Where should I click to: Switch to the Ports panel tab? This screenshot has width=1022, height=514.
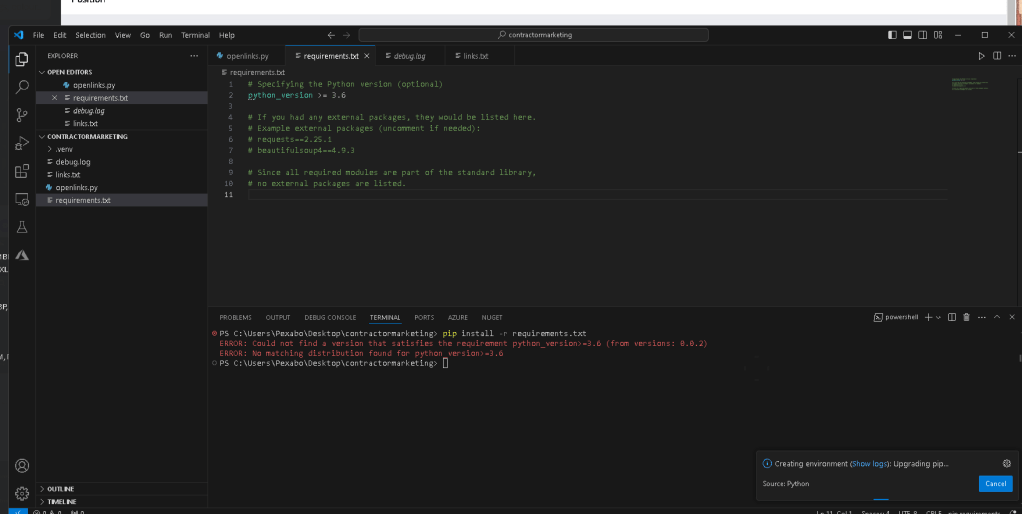[x=424, y=317]
